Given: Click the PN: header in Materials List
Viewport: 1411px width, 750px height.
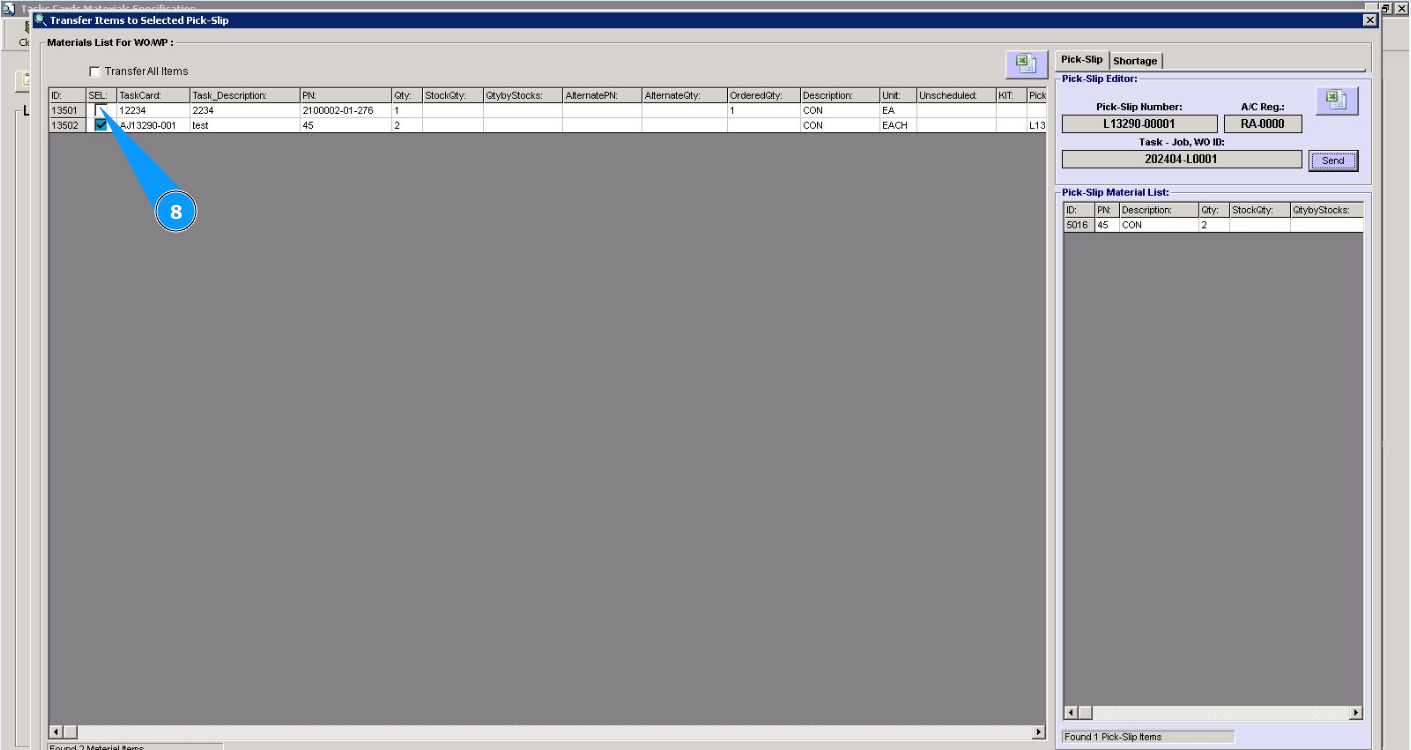Looking at the screenshot, I should 345,96.
